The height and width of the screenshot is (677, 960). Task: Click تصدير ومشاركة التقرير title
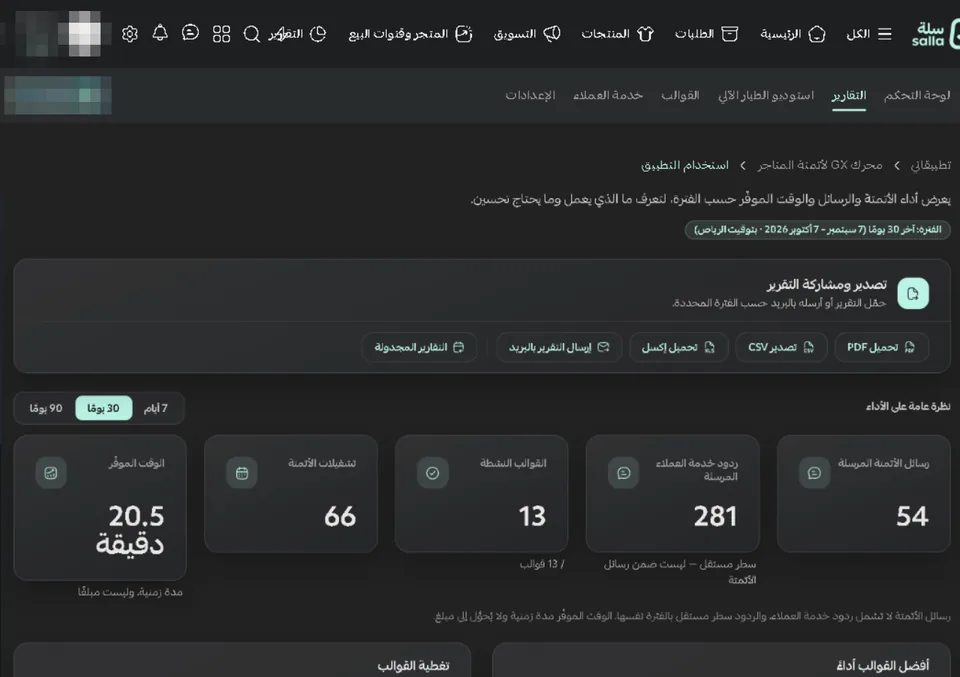(x=827, y=285)
